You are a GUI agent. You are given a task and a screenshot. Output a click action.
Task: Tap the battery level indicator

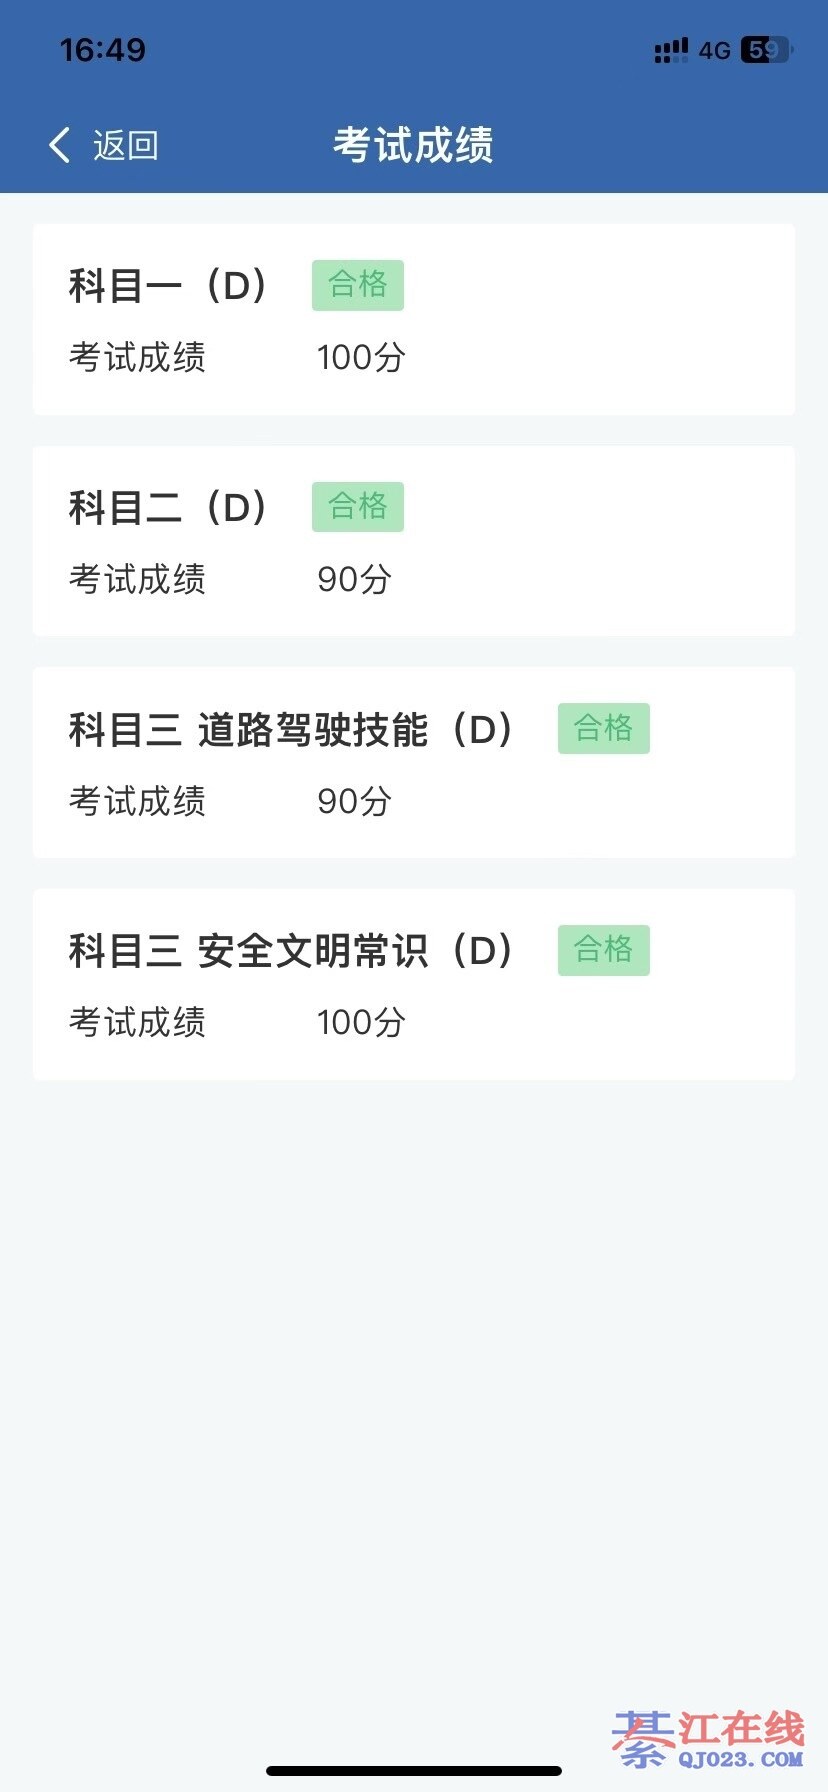765,50
